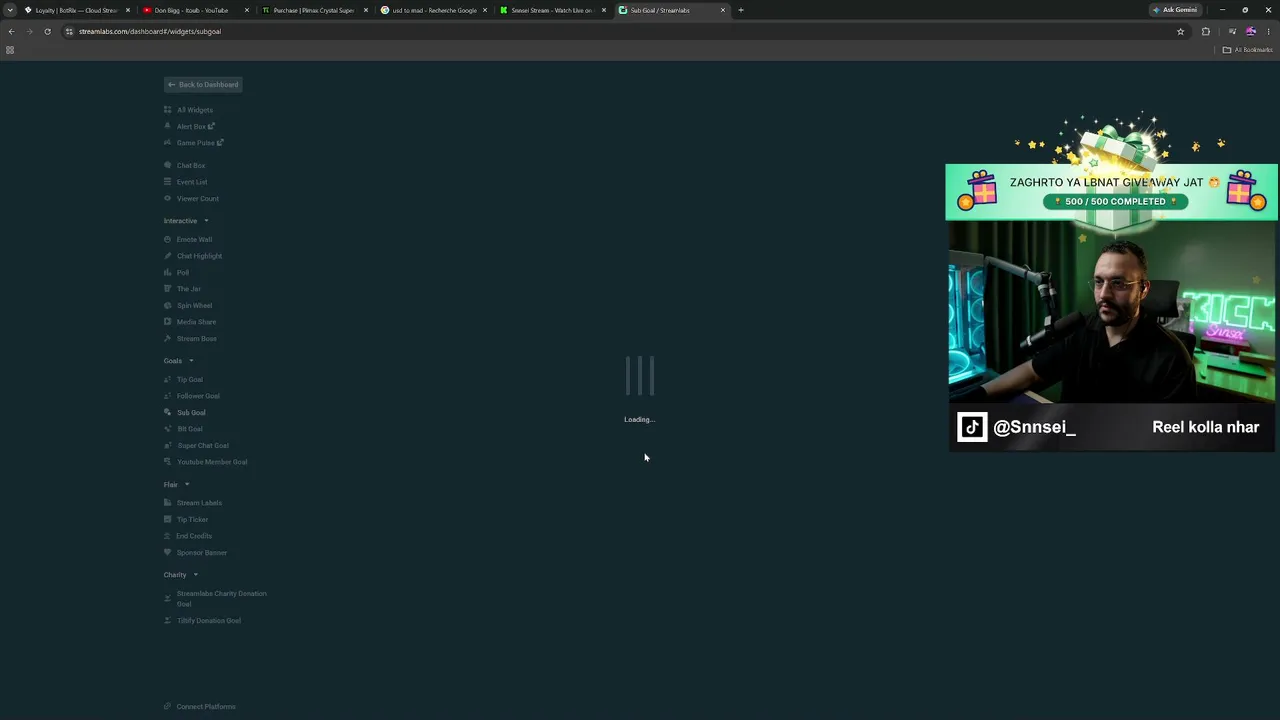The height and width of the screenshot is (720, 1280).
Task: Open Alert Box external link icon
Action: click(211, 126)
